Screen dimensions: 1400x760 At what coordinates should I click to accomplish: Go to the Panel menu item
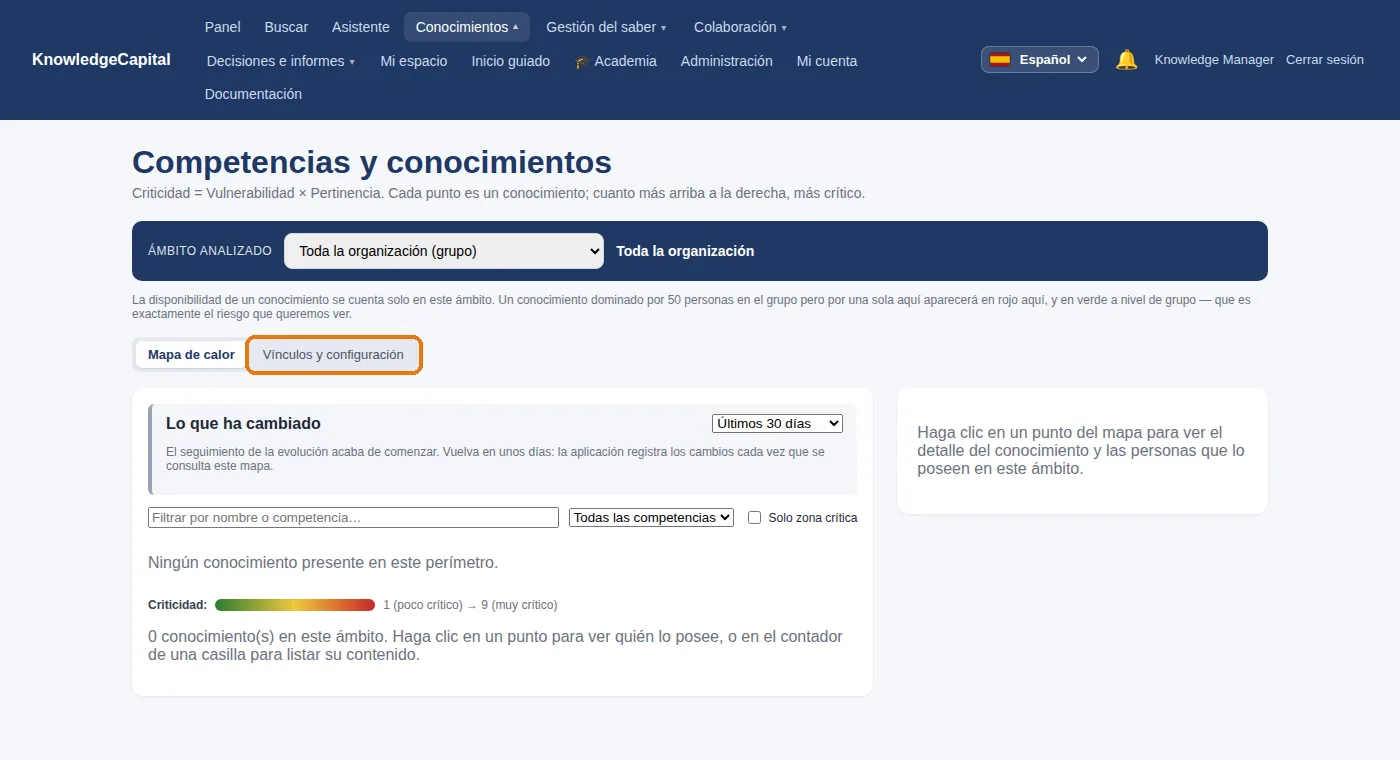223,27
